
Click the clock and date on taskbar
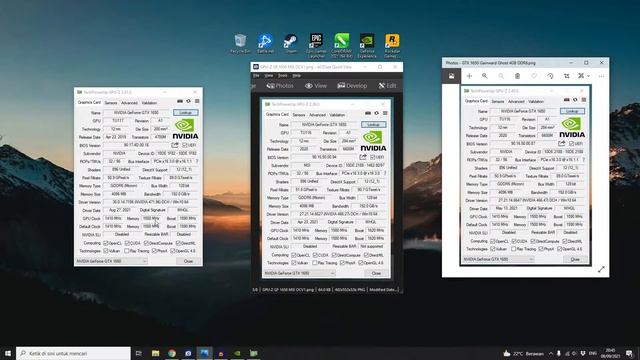coord(610,353)
